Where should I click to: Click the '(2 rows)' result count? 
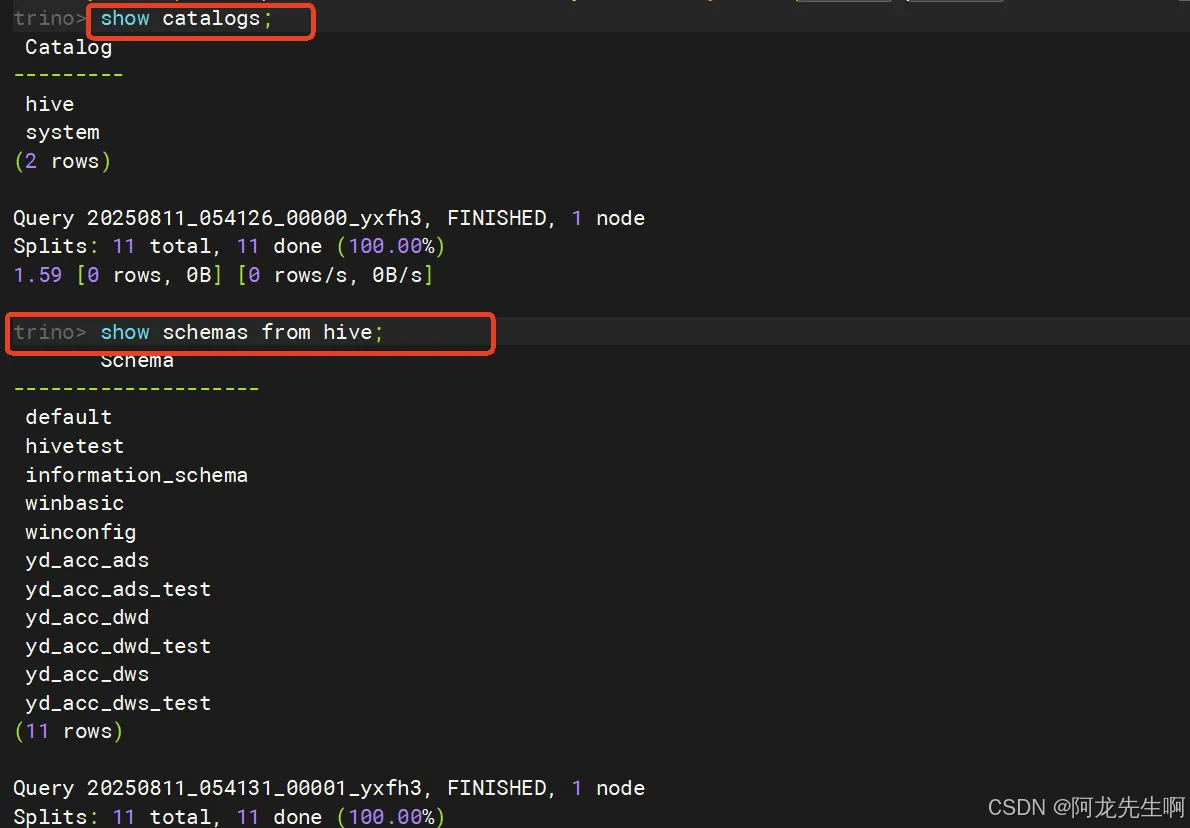click(62, 161)
